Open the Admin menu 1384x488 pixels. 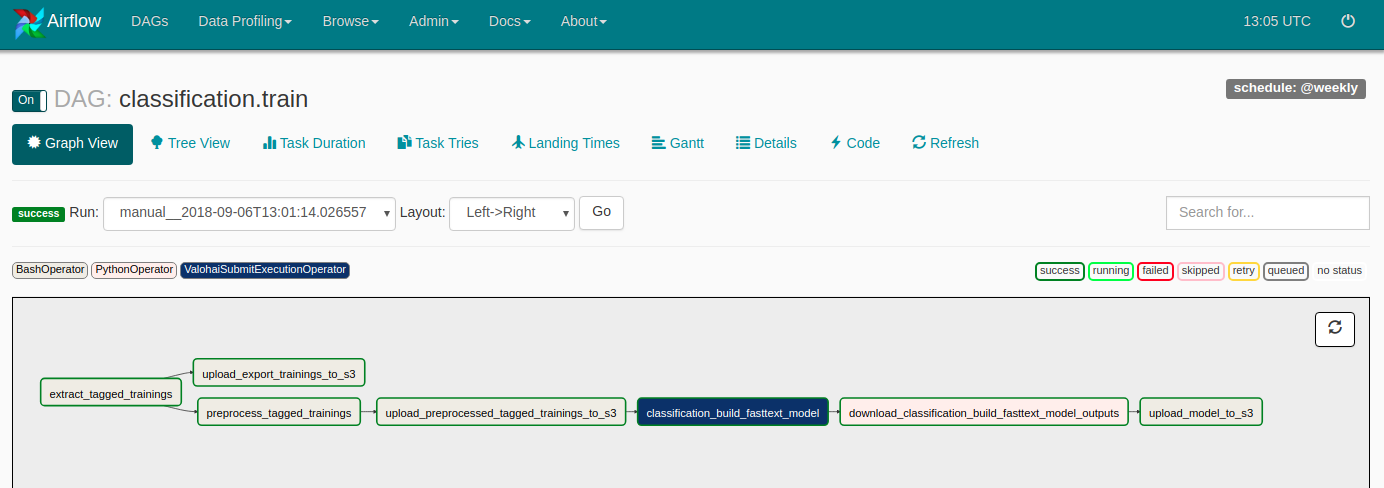tap(434, 21)
